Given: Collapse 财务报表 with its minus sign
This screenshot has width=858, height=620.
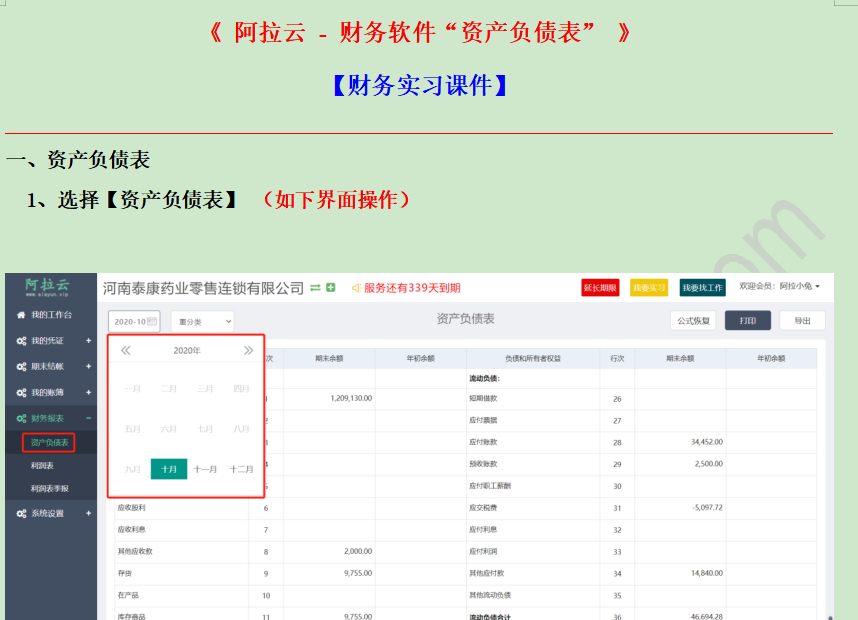Looking at the screenshot, I should point(89,419).
